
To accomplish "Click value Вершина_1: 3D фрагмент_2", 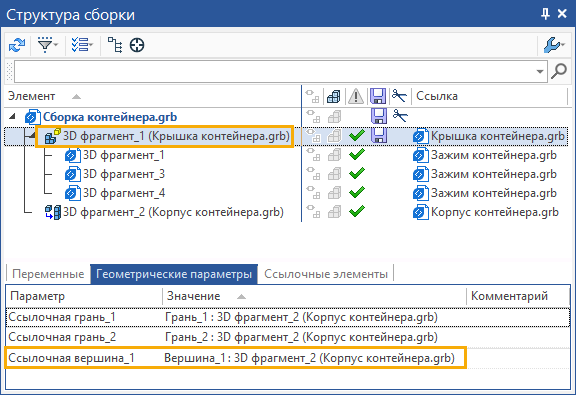I will [x=309, y=358].
